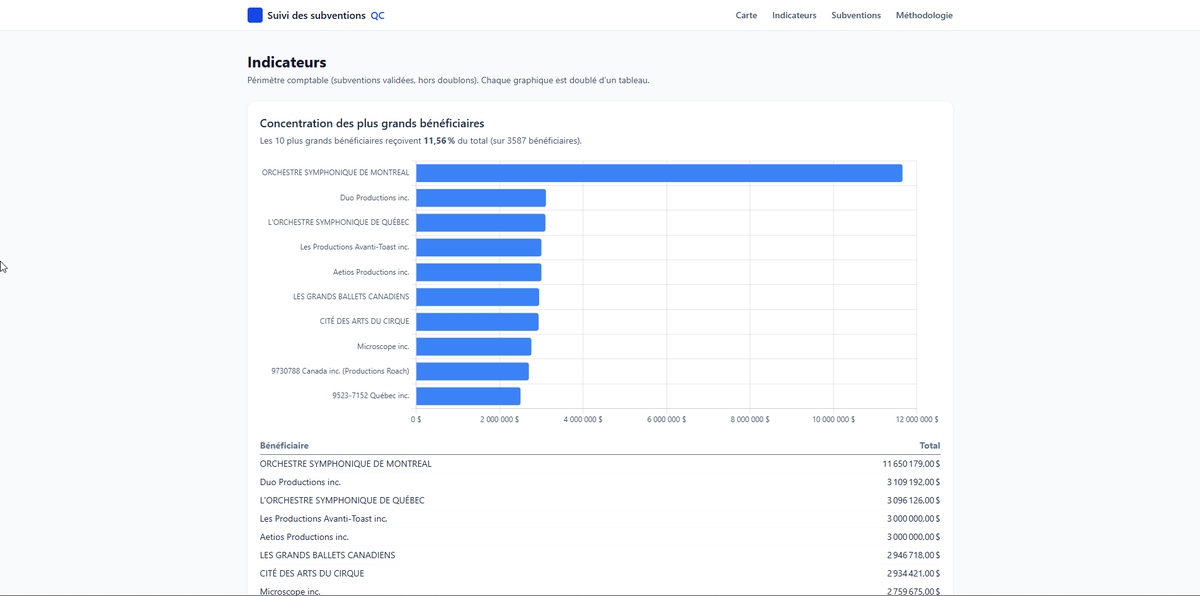Open the Carte navigation item
The width and height of the screenshot is (1200, 596).
pyautogui.click(x=746, y=15)
